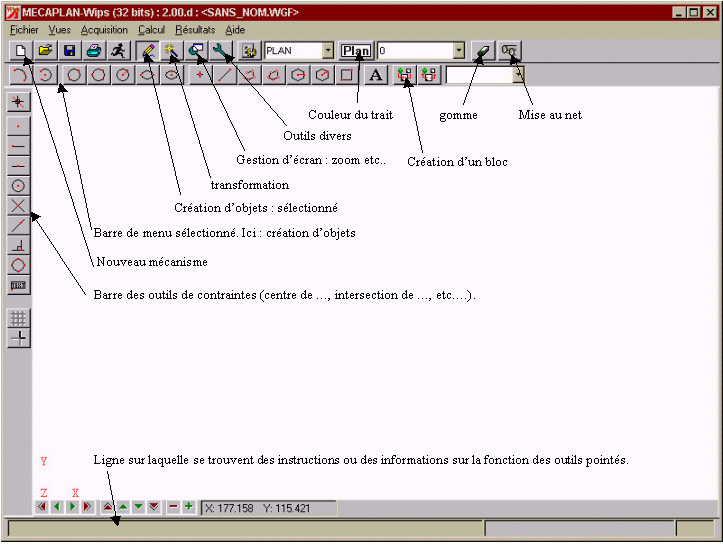This screenshot has width=723, height=546.
Task: Select the TEXT snap constraint icon
Action: (x=18, y=285)
